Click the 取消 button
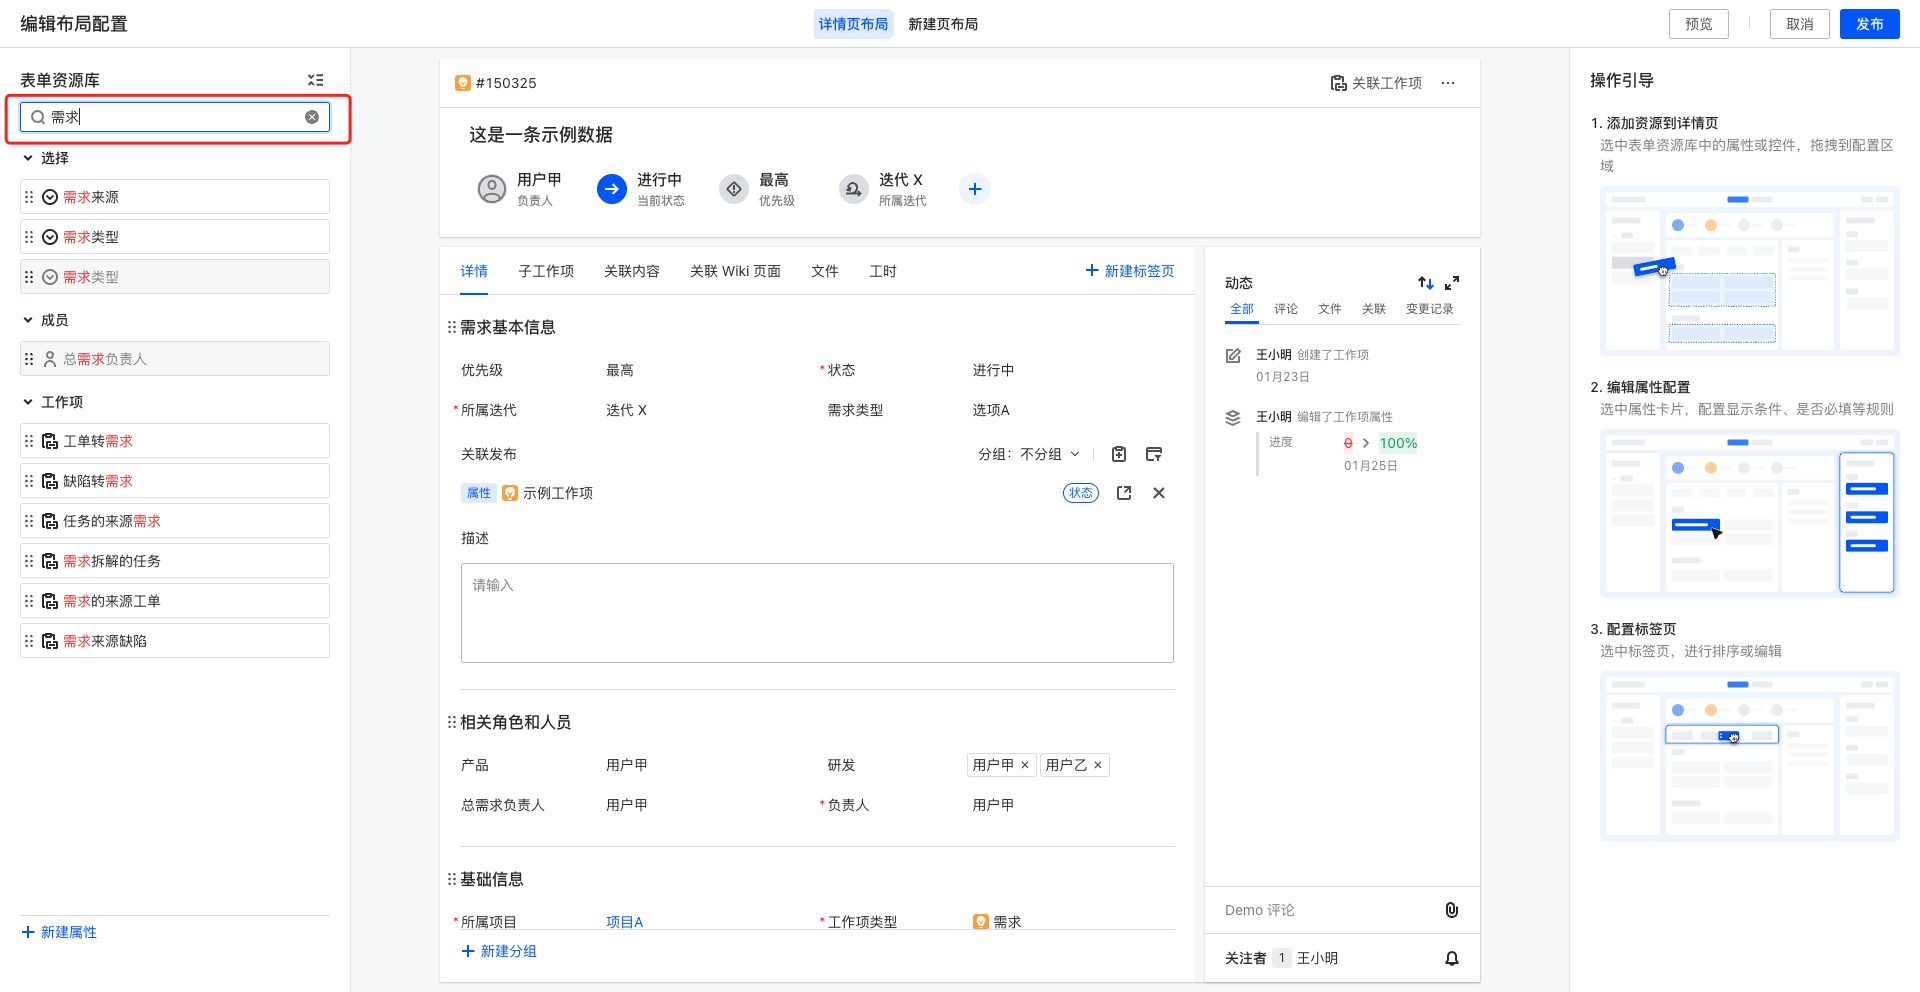This screenshot has width=1920, height=992. coord(1800,24)
